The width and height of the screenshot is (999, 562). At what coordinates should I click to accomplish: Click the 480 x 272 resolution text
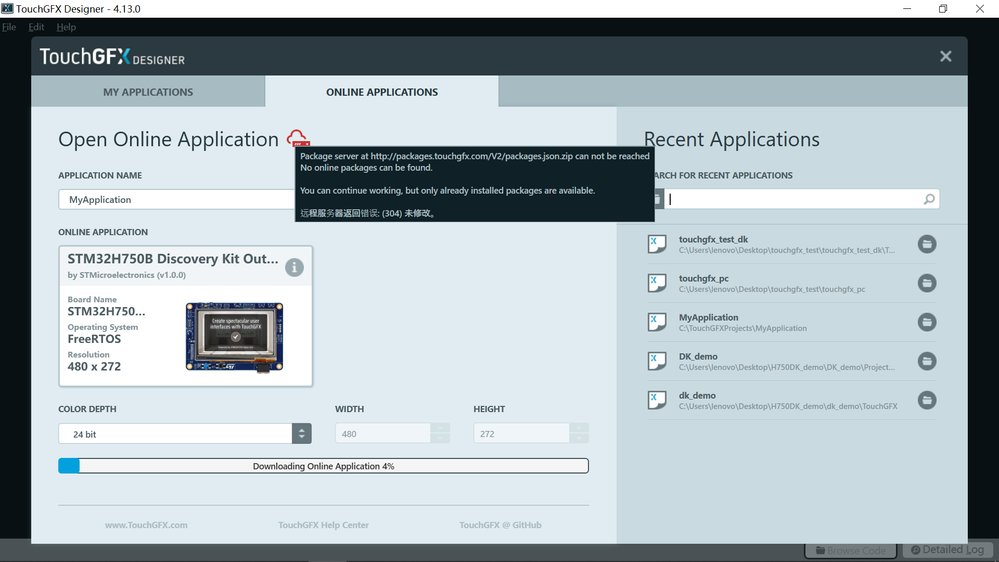point(94,366)
